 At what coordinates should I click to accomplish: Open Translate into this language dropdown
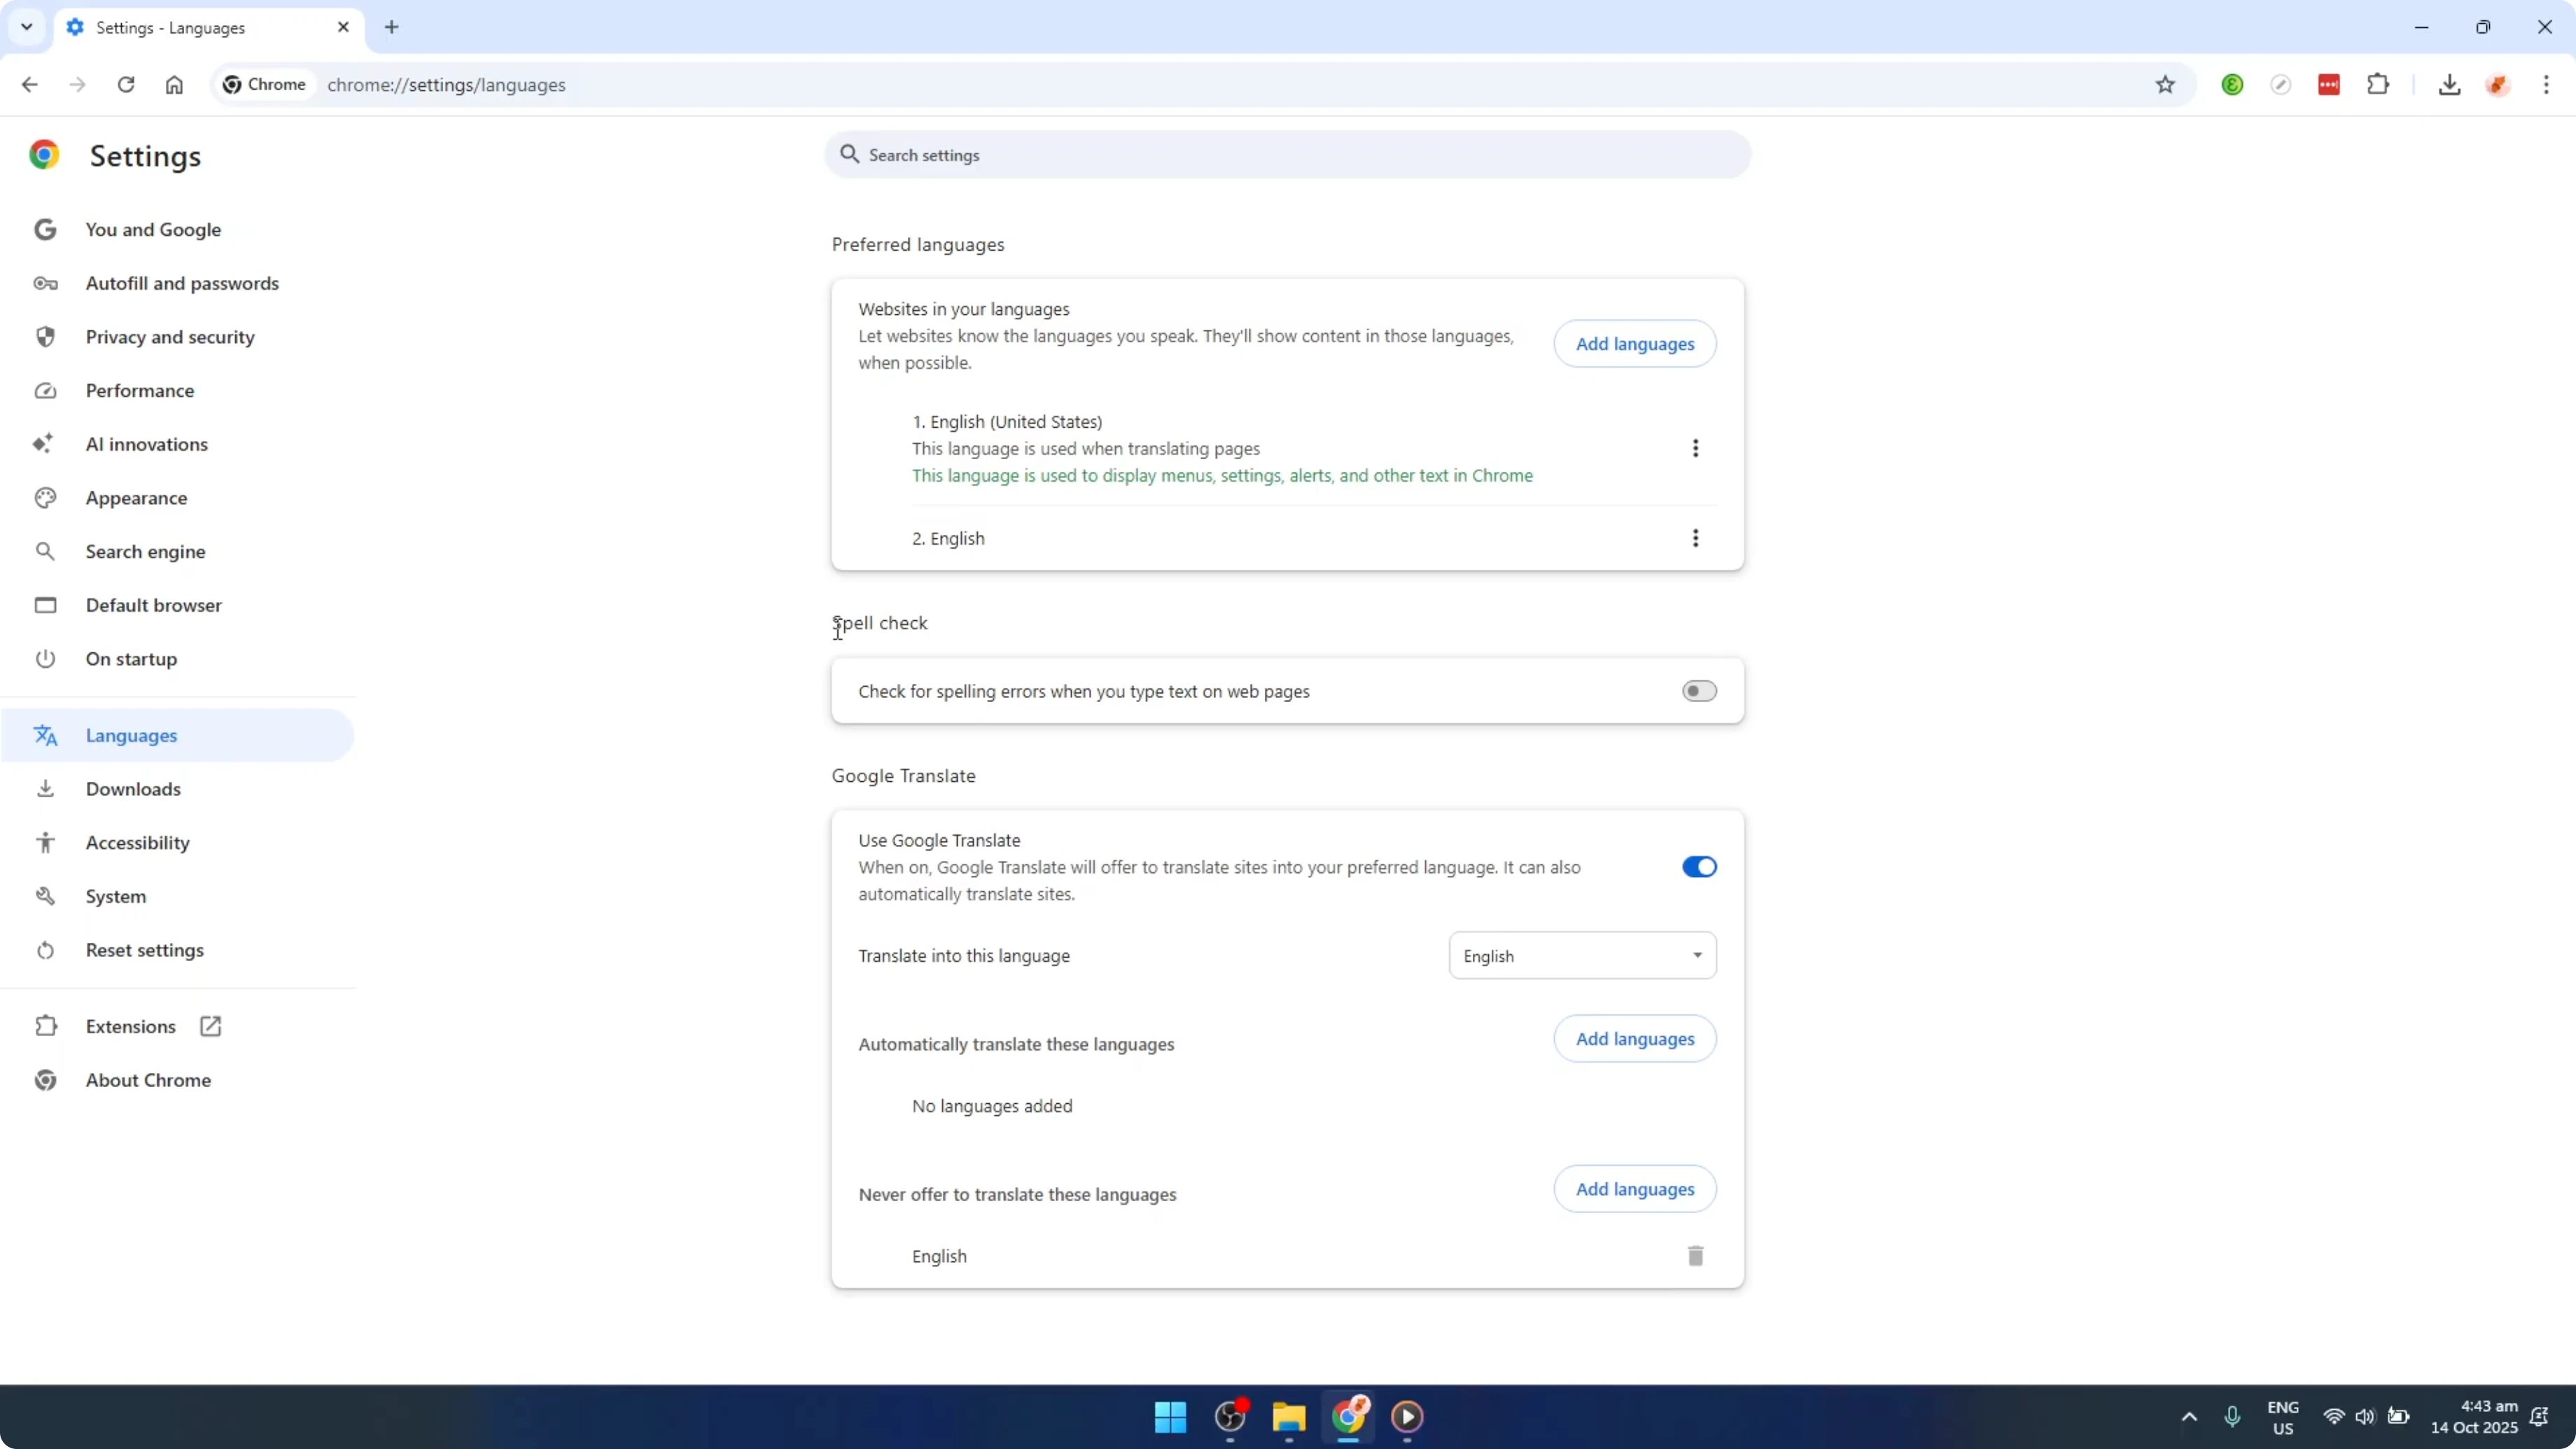[1582, 956]
